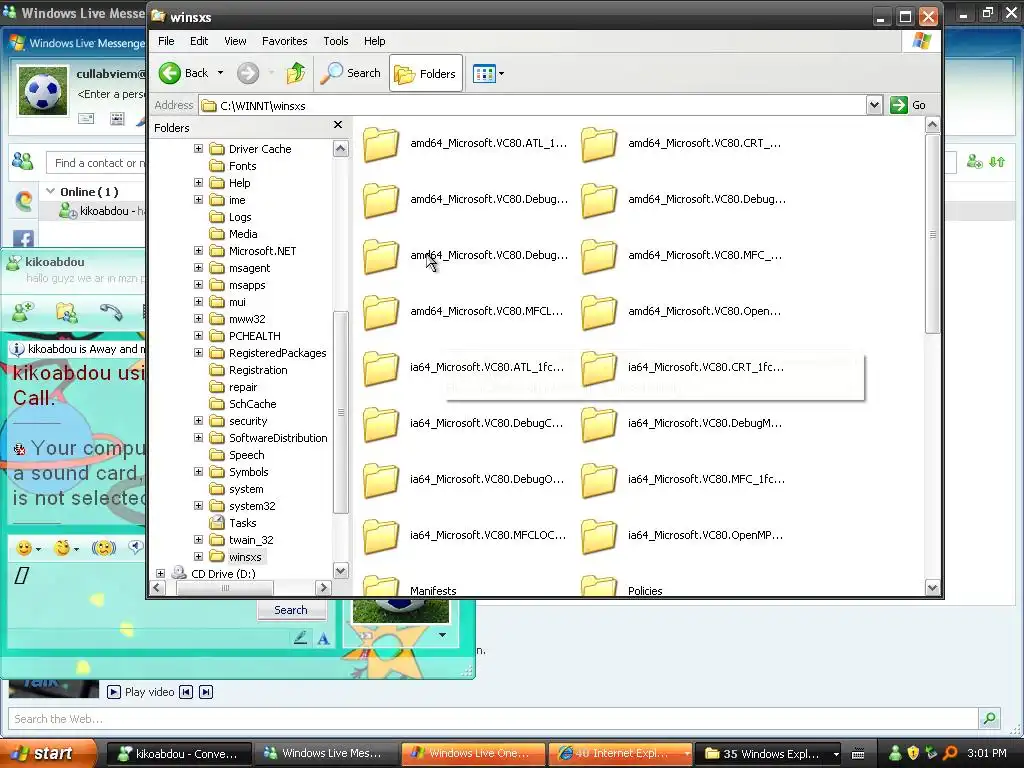Click folder tree scrollbar up arrow
The height and width of the screenshot is (768, 1024).
[x=340, y=149]
